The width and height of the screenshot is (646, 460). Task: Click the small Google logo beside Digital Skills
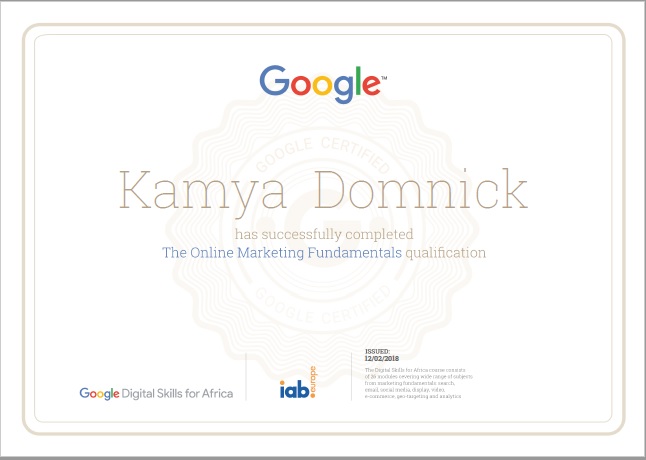click(x=99, y=394)
